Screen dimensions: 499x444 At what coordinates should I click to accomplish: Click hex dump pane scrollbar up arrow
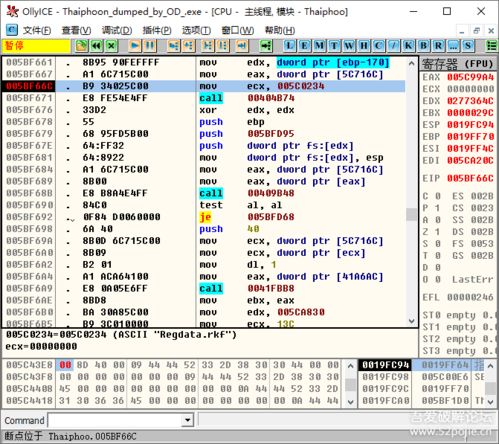(350, 366)
